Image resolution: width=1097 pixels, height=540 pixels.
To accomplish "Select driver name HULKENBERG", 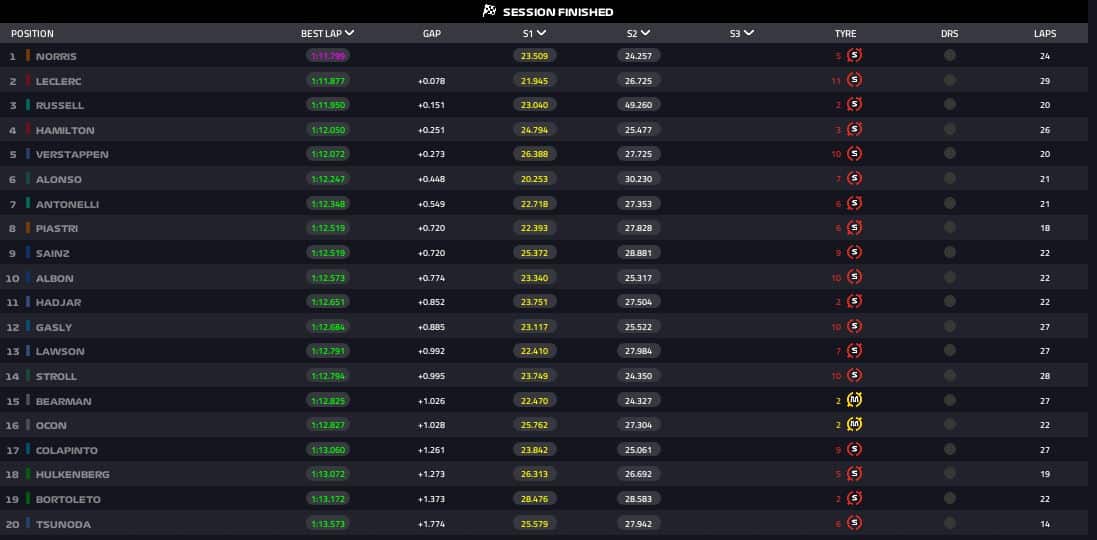I will [x=73, y=474].
